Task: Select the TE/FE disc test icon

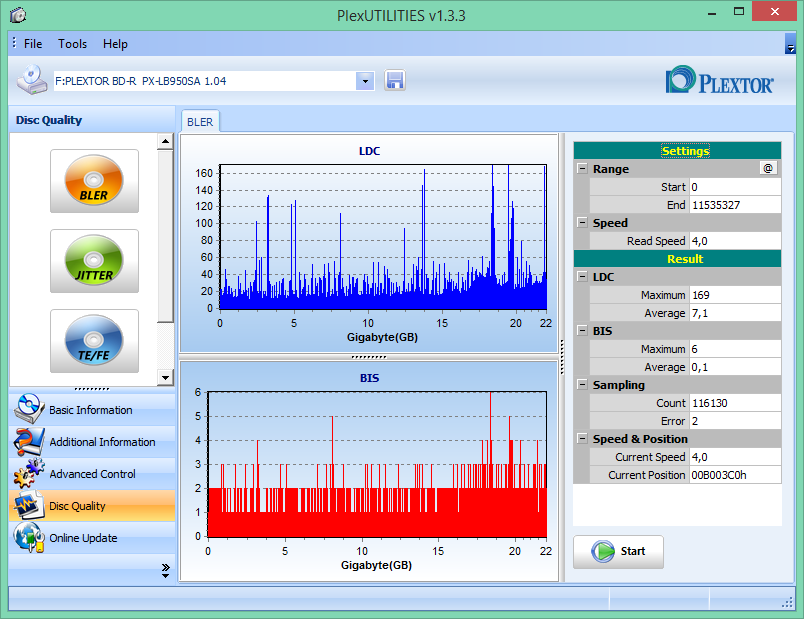Action: point(94,341)
